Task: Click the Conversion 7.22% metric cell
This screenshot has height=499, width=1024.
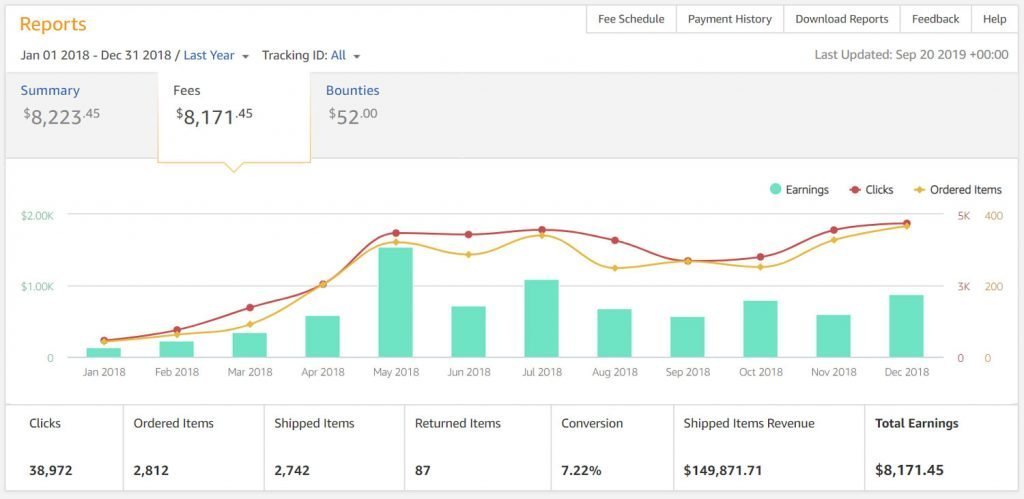Action: pos(611,447)
